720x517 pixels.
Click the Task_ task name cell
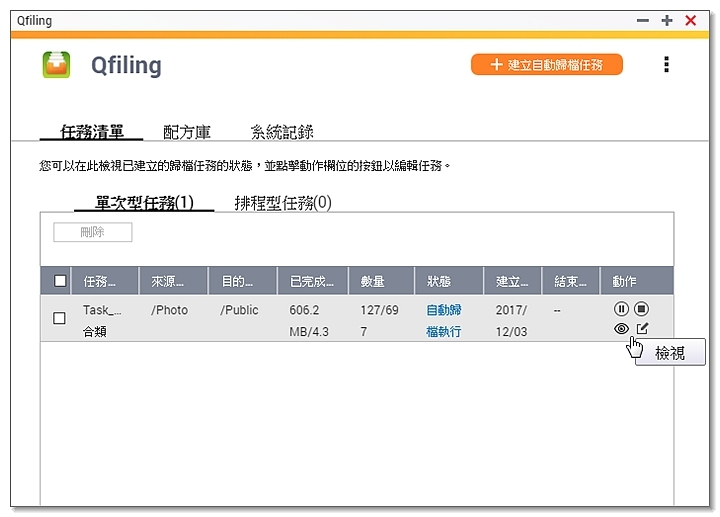point(102,320)
